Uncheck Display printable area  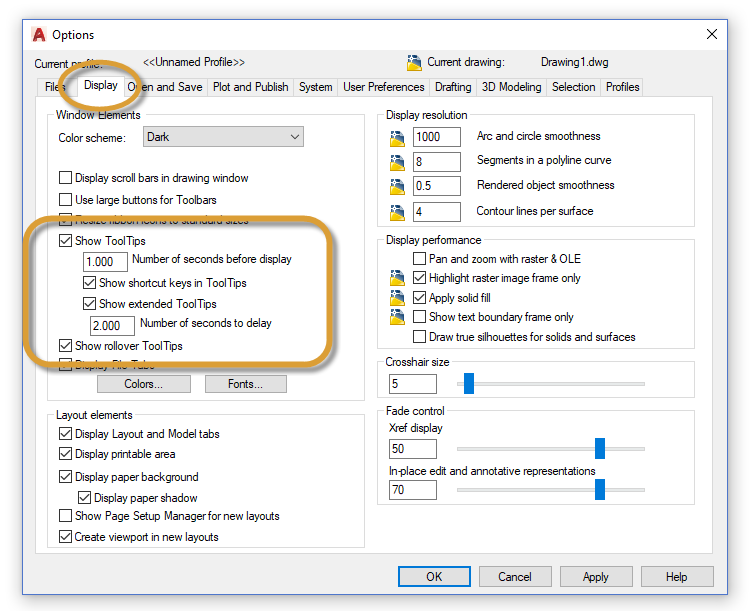pos(65,453)
